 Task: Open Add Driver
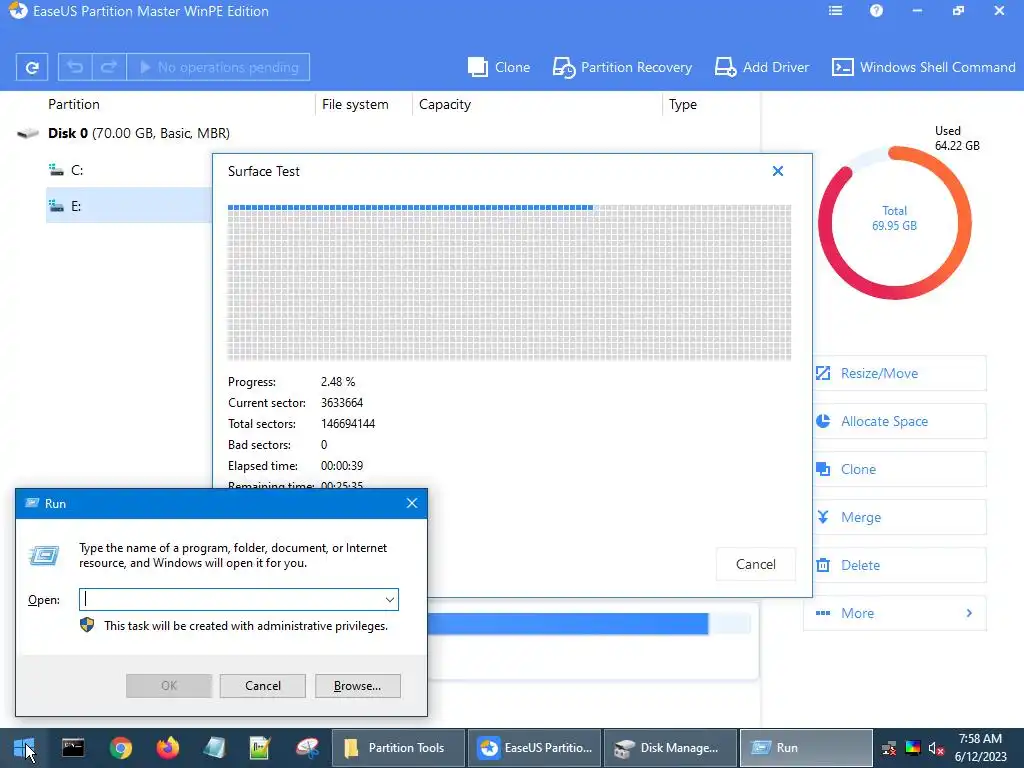(761, 67)
